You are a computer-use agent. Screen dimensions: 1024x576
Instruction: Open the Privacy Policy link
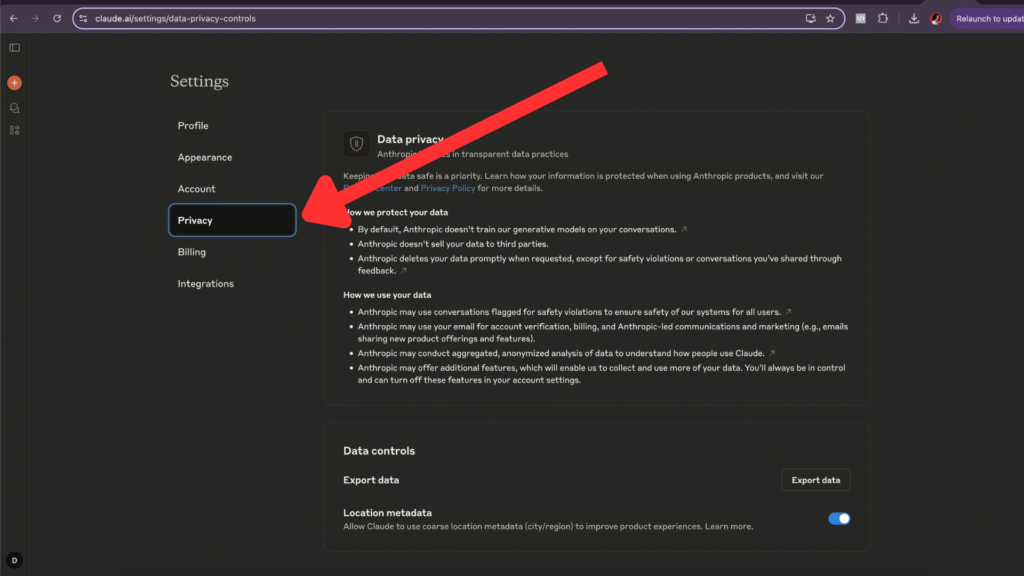coord(447,188)
